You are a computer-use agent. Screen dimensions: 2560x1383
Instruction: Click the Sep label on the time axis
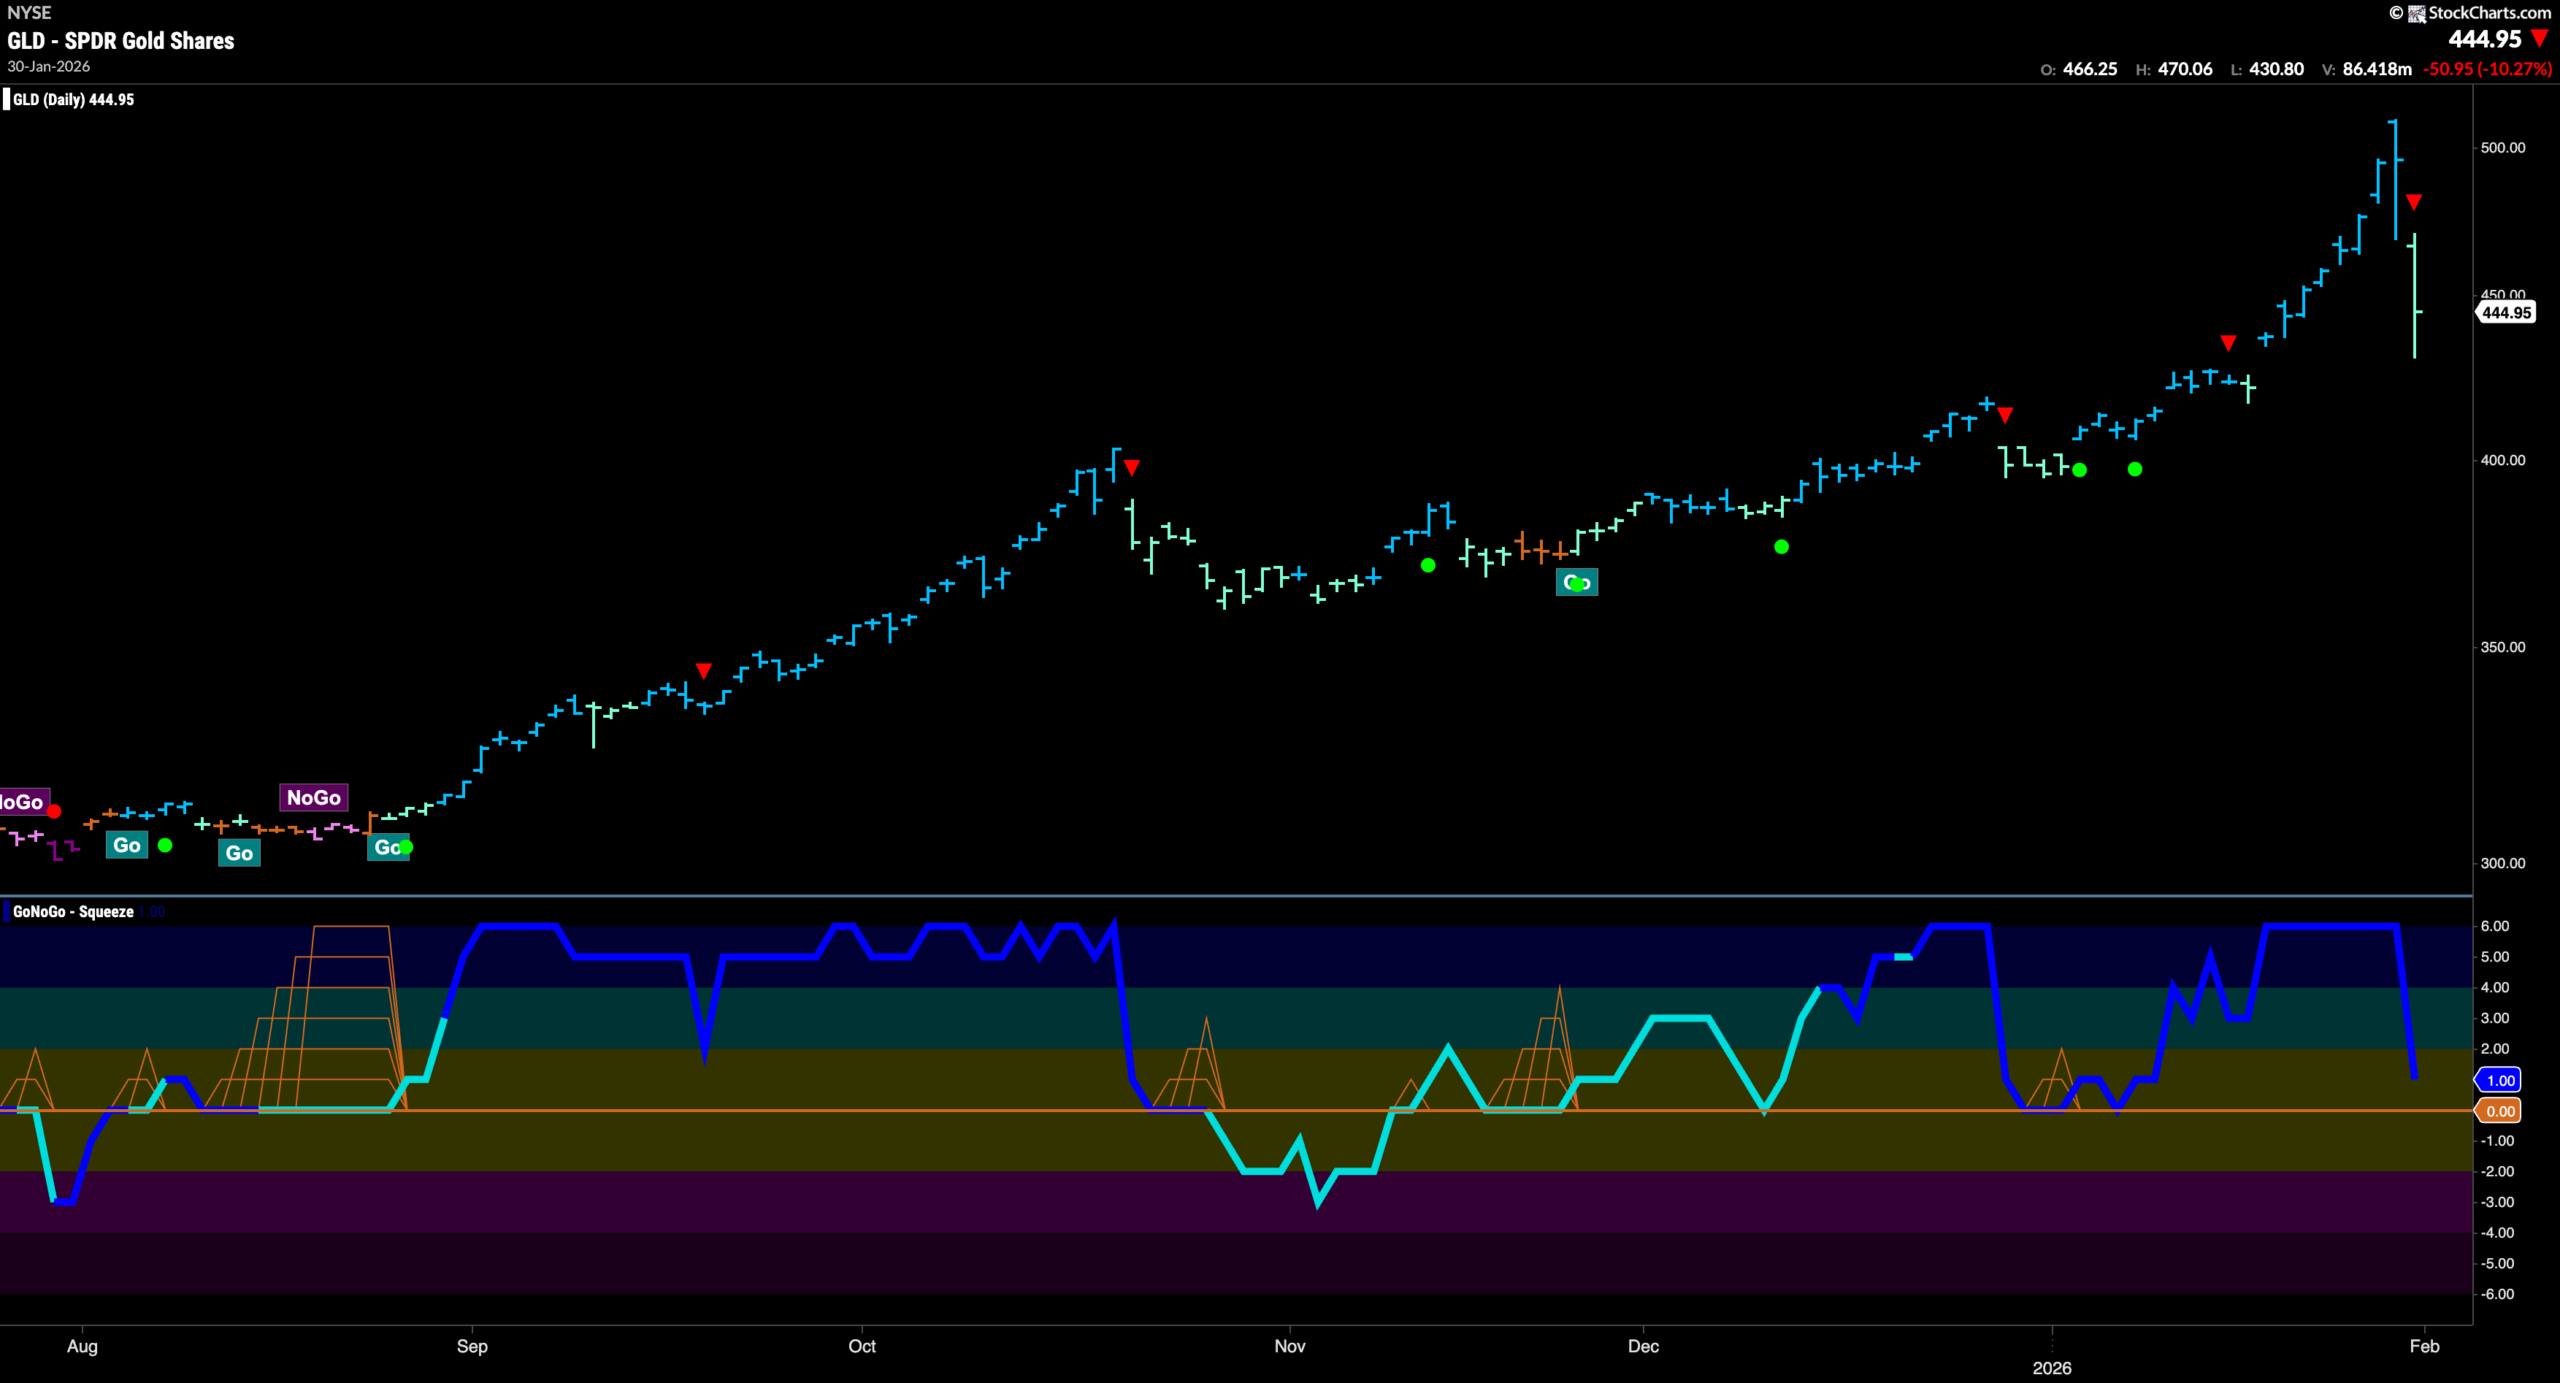(472, 1346)
